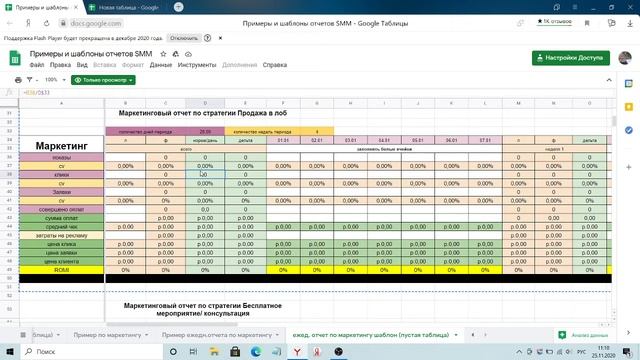
Task: Select column D header
Action: click(205, 103)
